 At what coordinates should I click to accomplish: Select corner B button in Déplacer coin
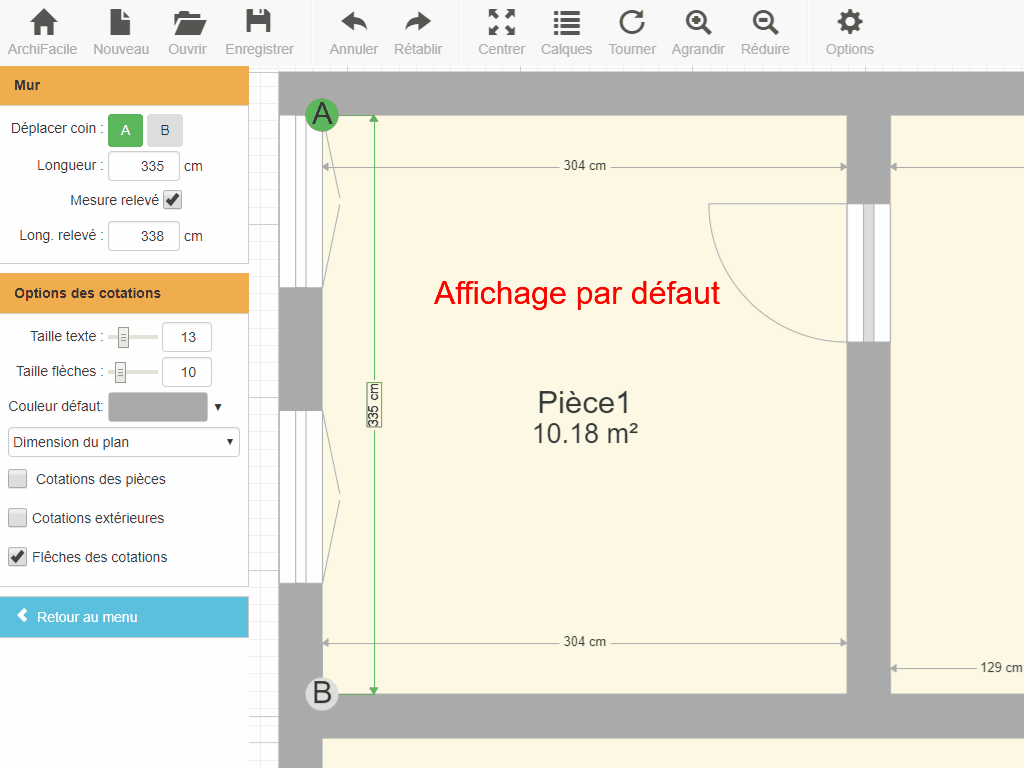pyautogui.click(x=165, y=130)
